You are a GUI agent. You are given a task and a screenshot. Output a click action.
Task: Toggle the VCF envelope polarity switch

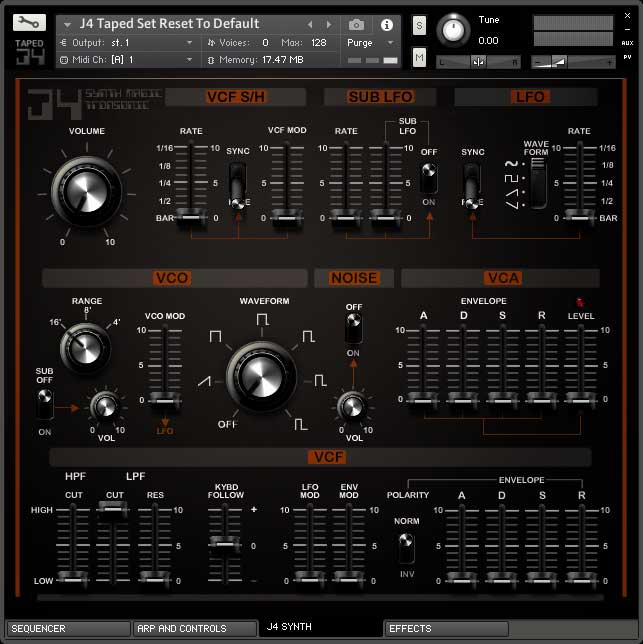click(x=406, y=548)
